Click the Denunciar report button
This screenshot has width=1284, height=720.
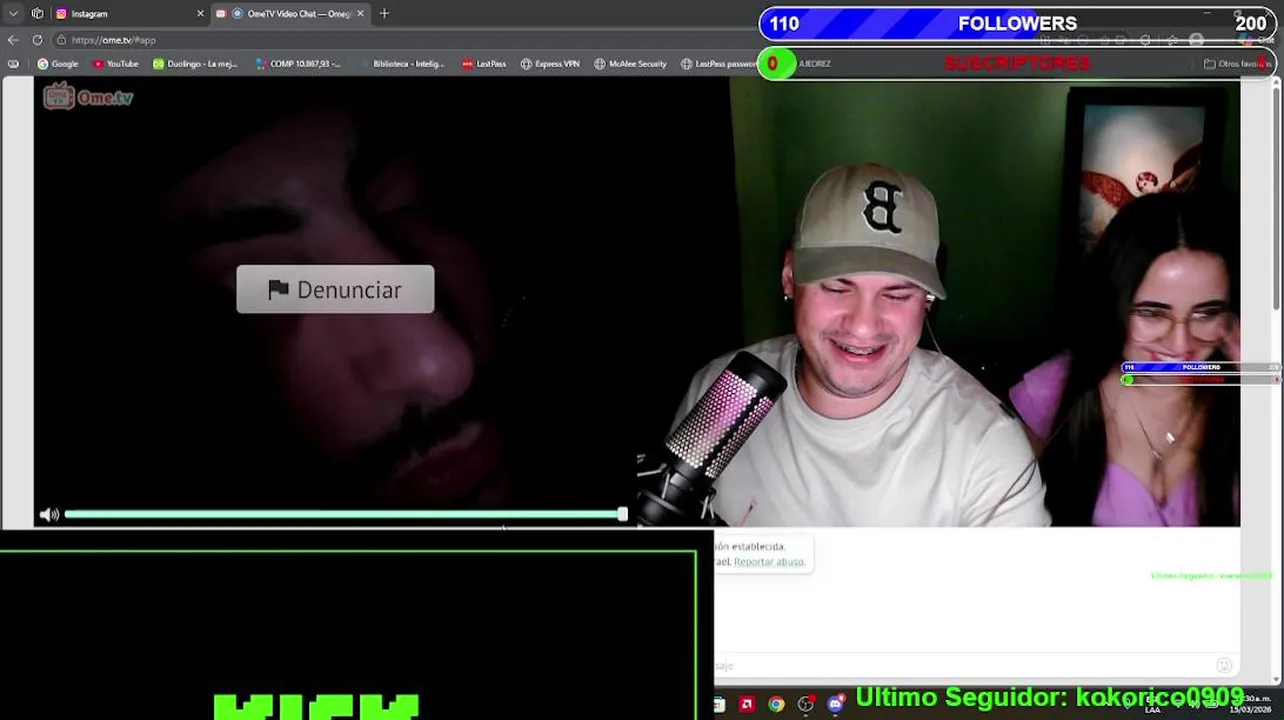pos(335,289)
